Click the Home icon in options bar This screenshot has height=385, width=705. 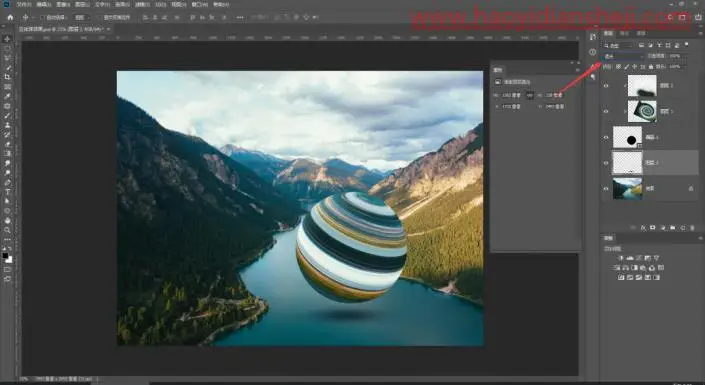point(10,18)
